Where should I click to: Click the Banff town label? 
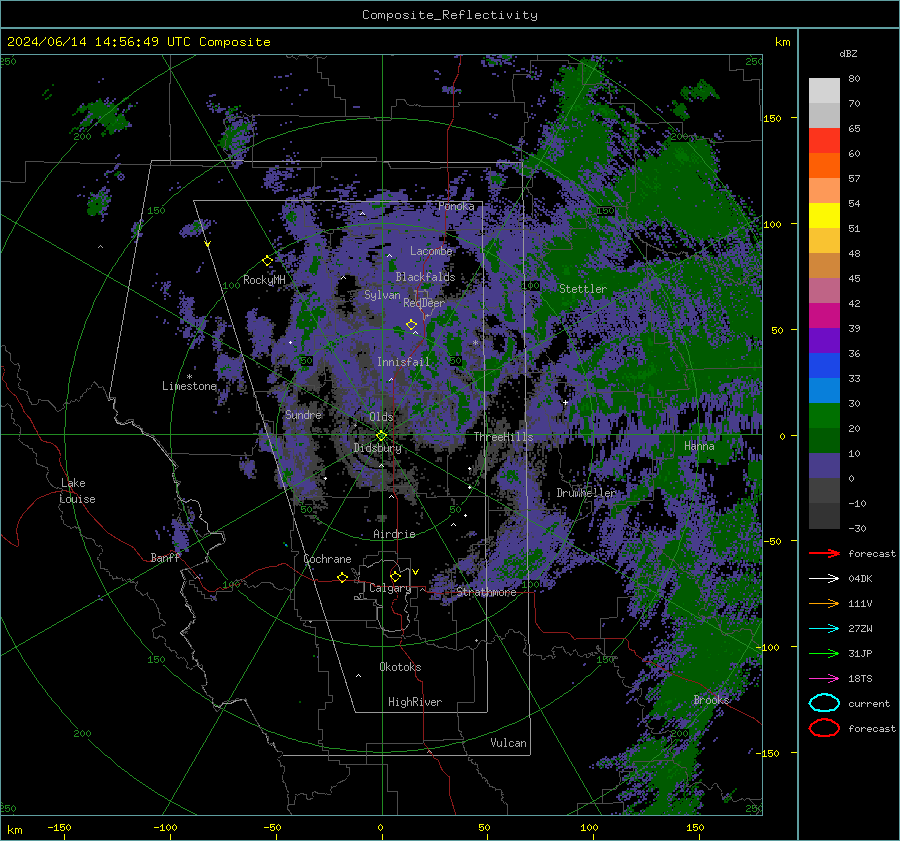165,558
